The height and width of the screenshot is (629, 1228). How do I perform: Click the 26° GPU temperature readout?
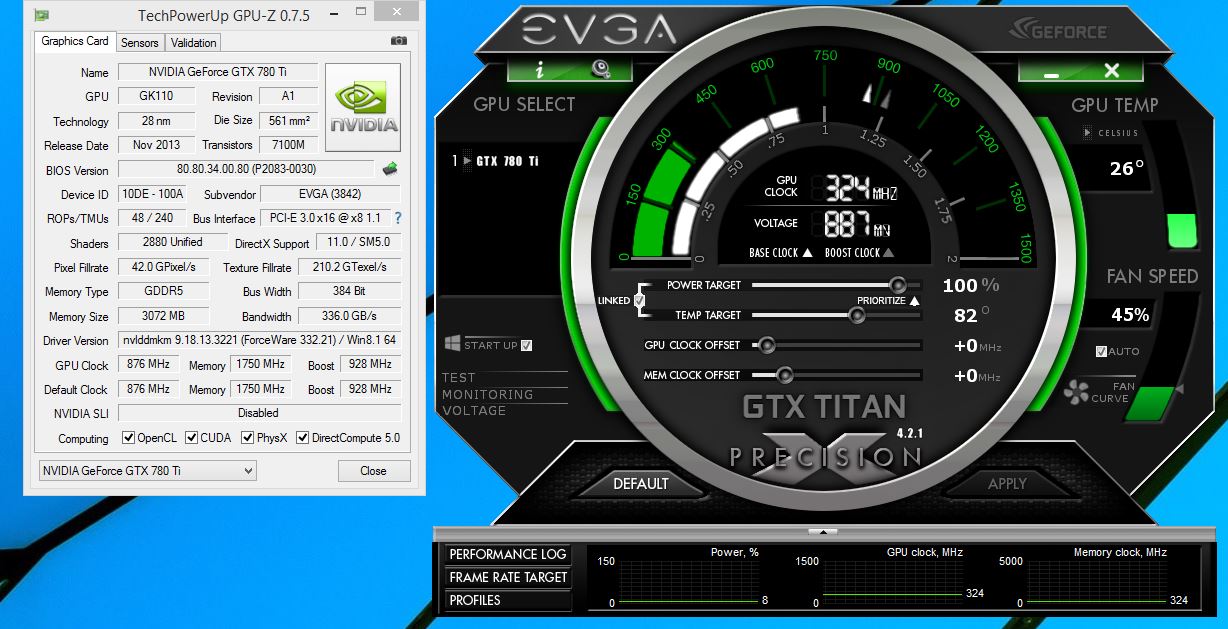tap(1127, 169)
